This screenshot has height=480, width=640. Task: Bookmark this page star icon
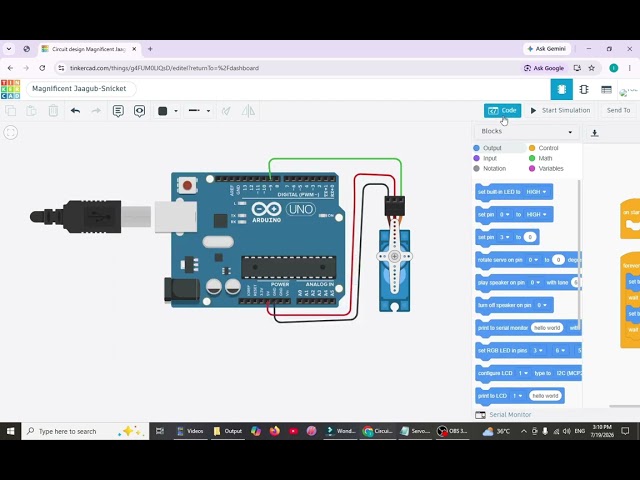click(591, 68)
